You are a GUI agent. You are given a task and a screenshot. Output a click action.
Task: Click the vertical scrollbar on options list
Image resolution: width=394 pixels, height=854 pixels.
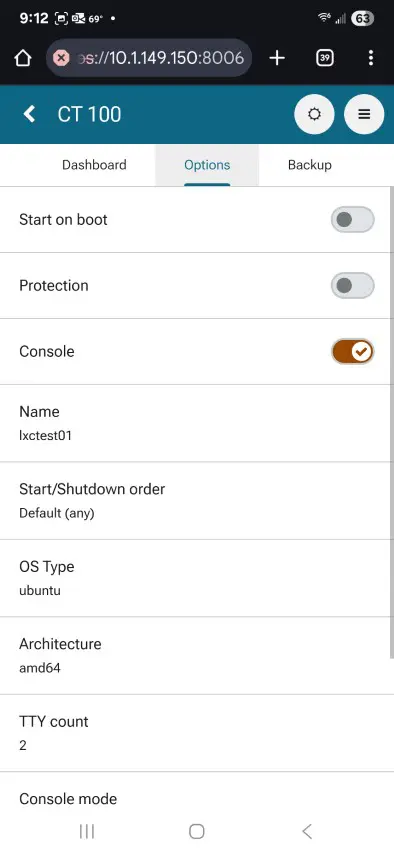(x=392, y=422)
